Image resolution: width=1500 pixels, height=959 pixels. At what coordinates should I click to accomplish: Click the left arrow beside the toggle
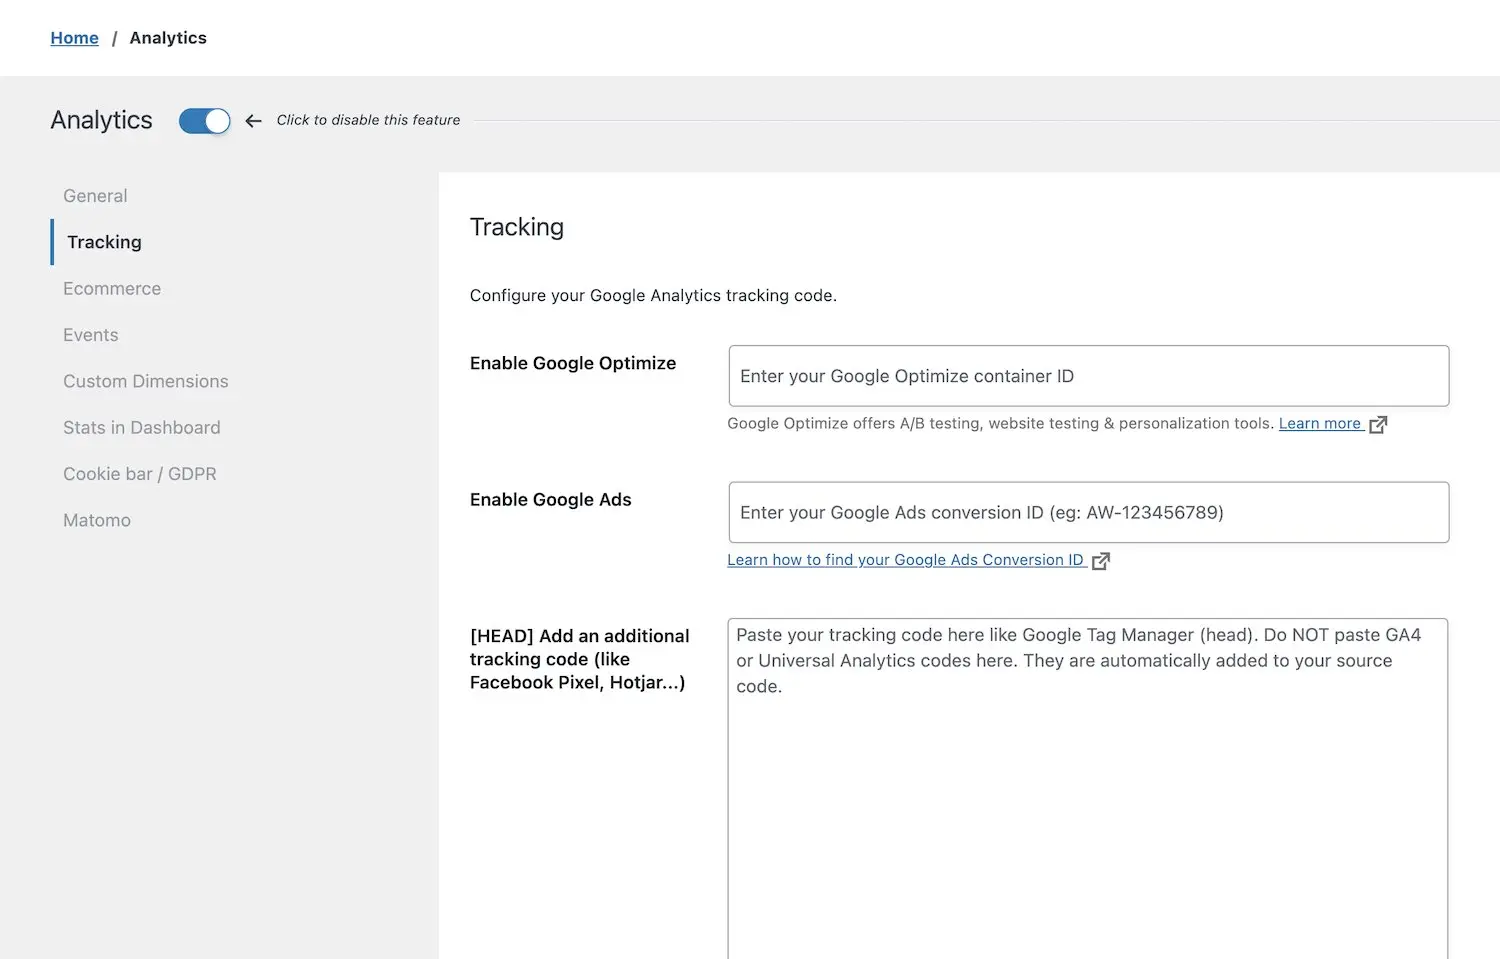[x=254, y=121]
